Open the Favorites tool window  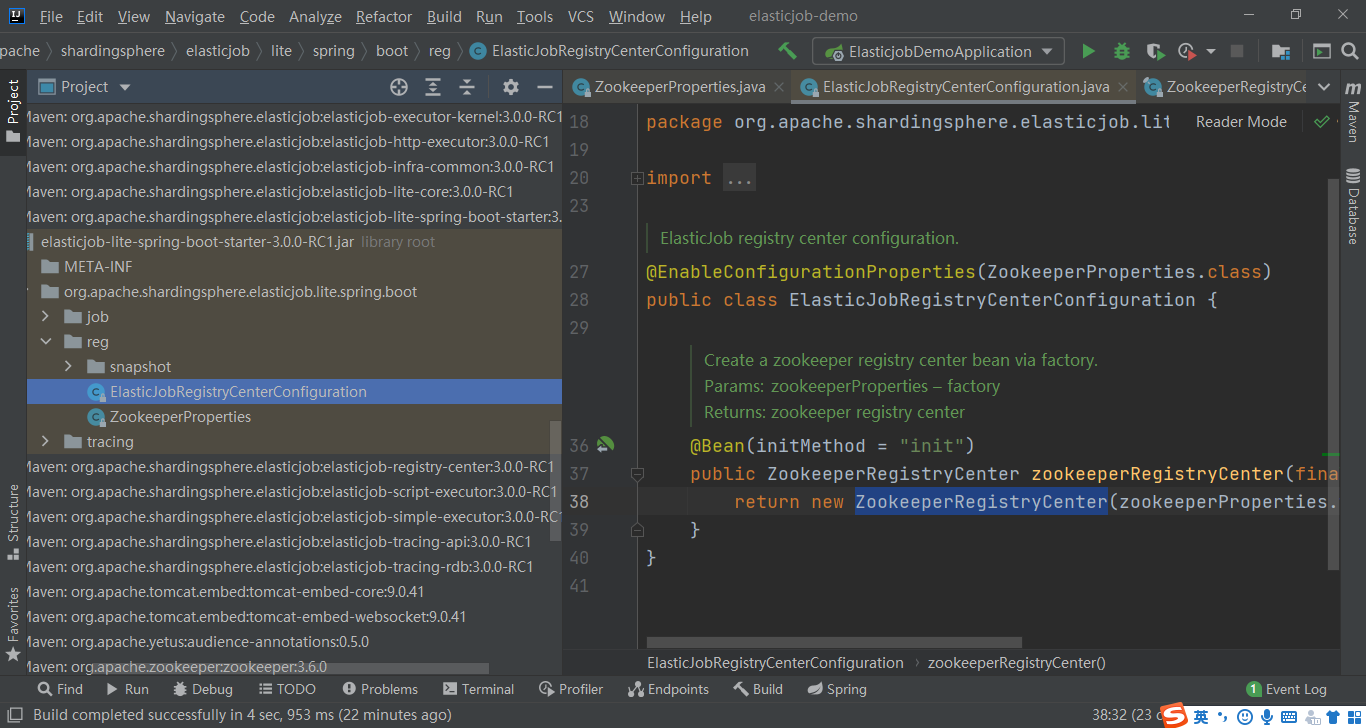pyautogui.click(x=13, y=623)
